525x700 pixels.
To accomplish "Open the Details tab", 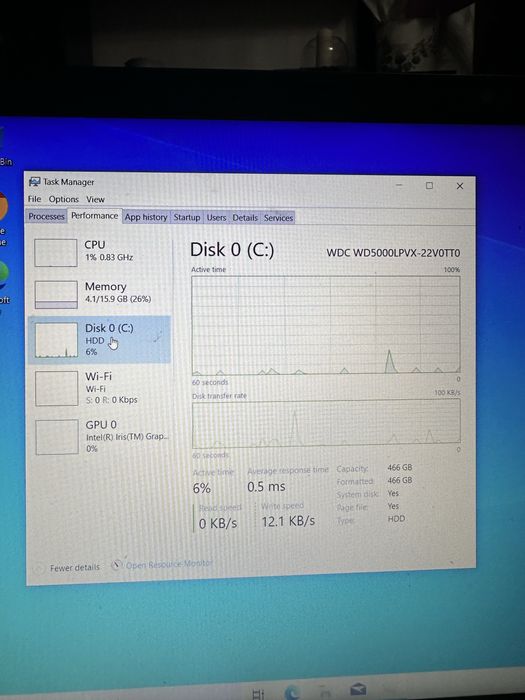I will coord(245,217).
